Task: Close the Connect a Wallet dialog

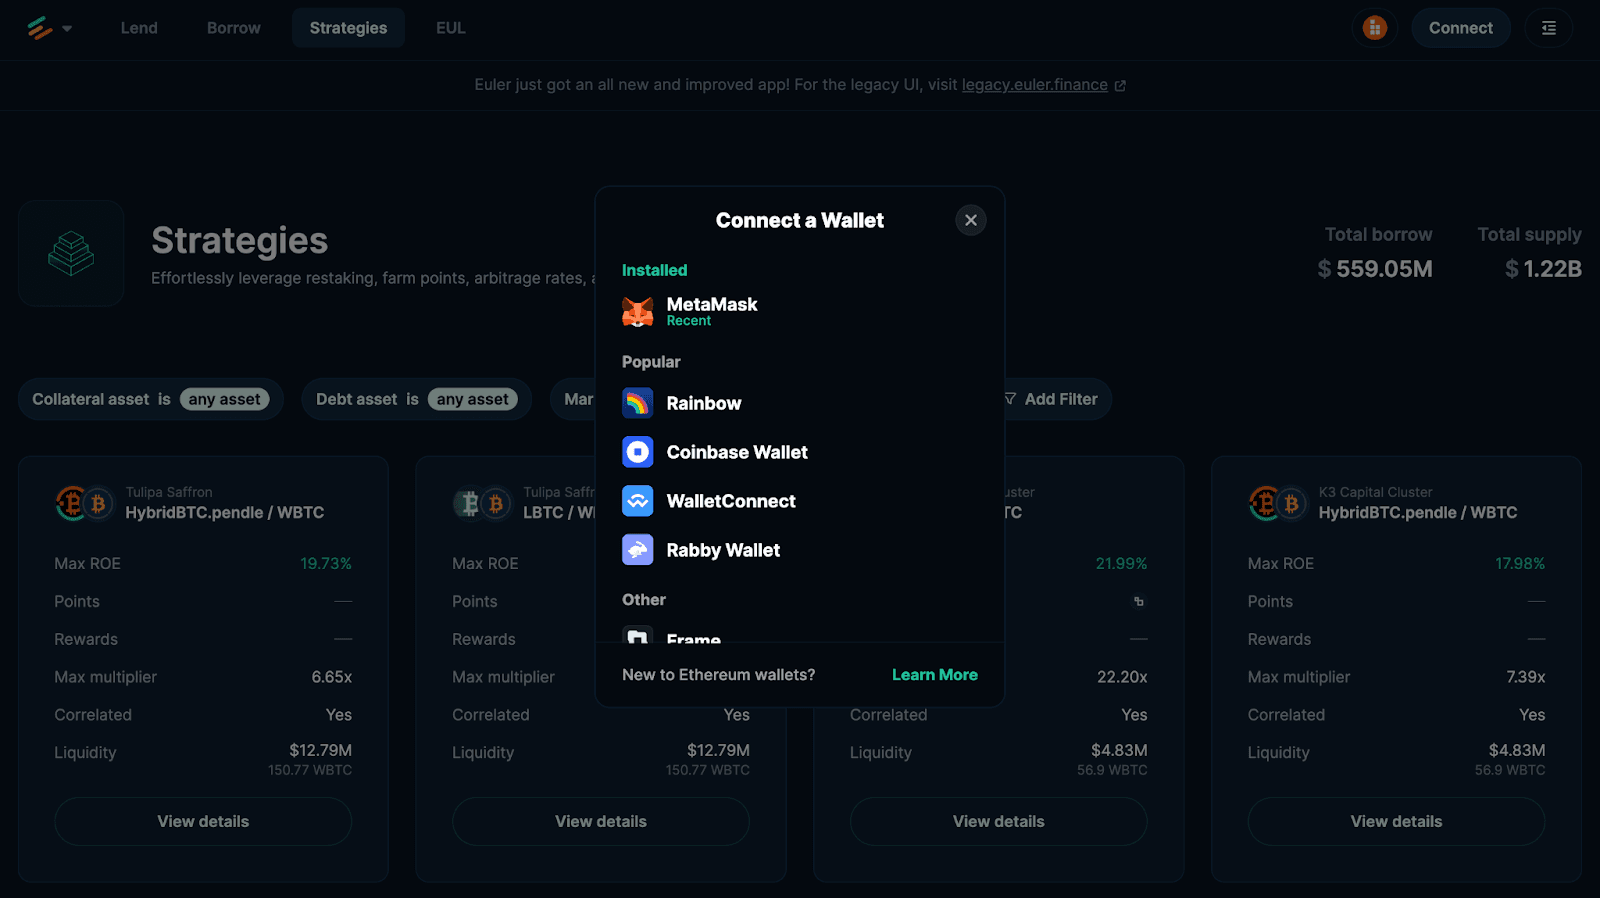Action: point(970,220)
